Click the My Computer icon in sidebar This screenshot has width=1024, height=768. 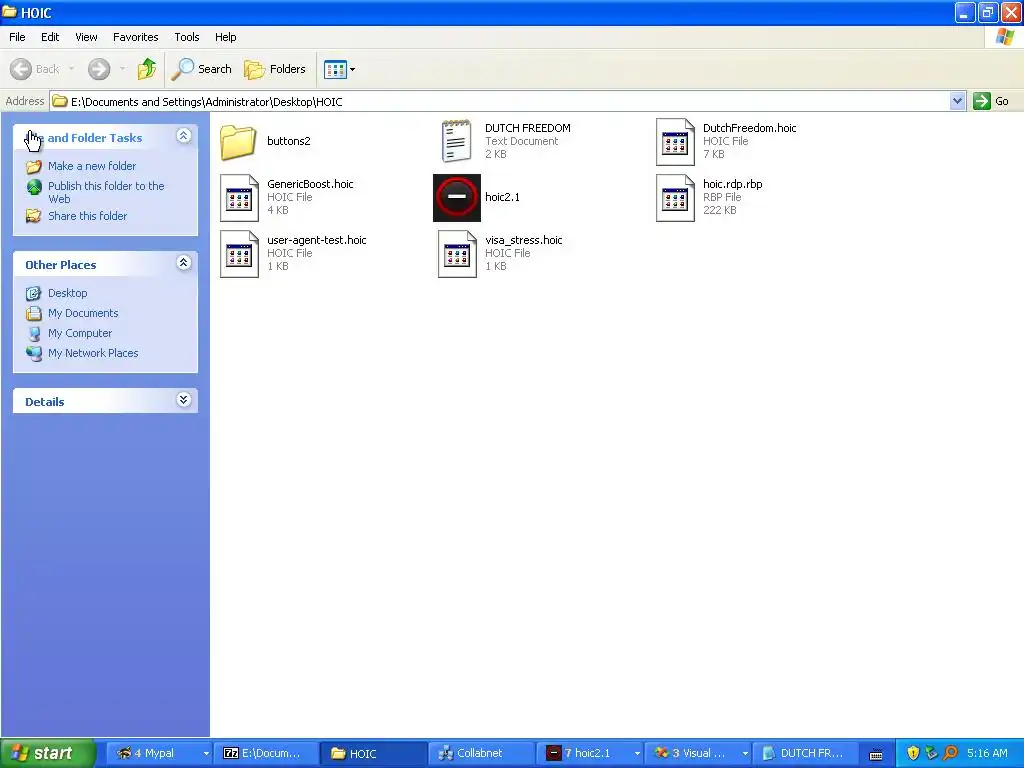pos(34,334)
